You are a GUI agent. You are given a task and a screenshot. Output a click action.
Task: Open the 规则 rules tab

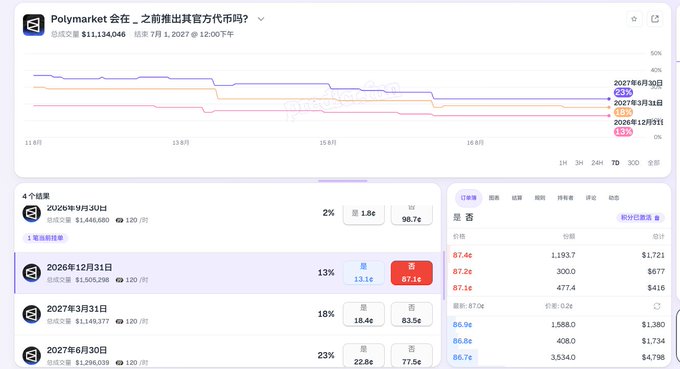coord(540,198)
